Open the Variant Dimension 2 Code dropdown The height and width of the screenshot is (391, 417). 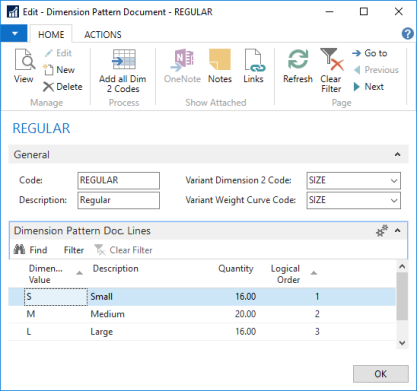[394, 181]
